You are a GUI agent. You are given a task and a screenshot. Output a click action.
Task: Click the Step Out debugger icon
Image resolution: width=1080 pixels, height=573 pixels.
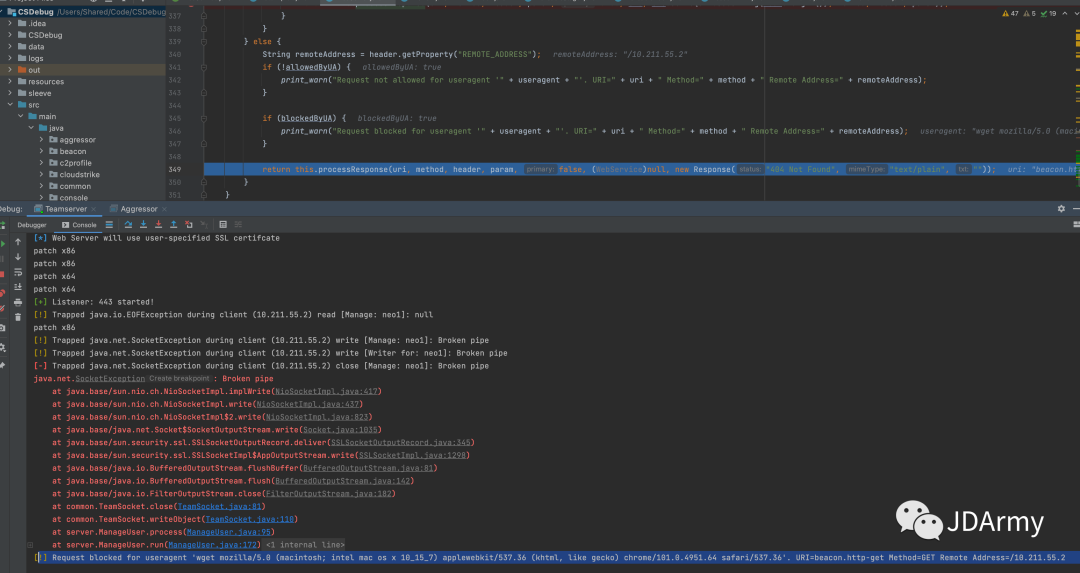coord(174,225)
